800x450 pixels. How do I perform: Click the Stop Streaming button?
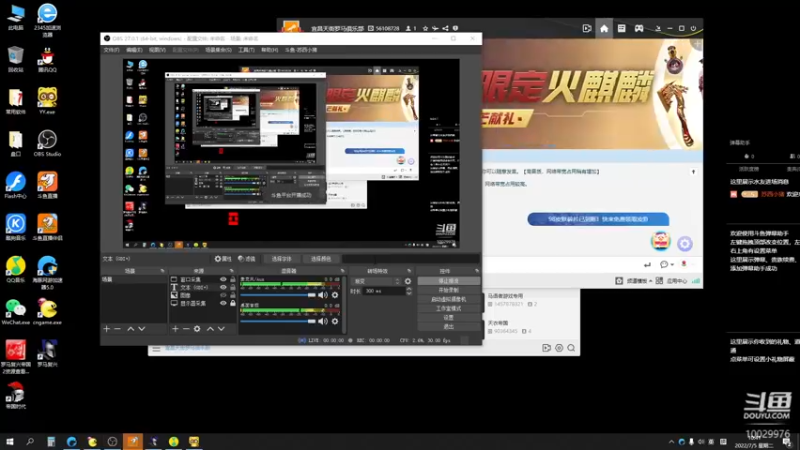[x=448, y=281]
